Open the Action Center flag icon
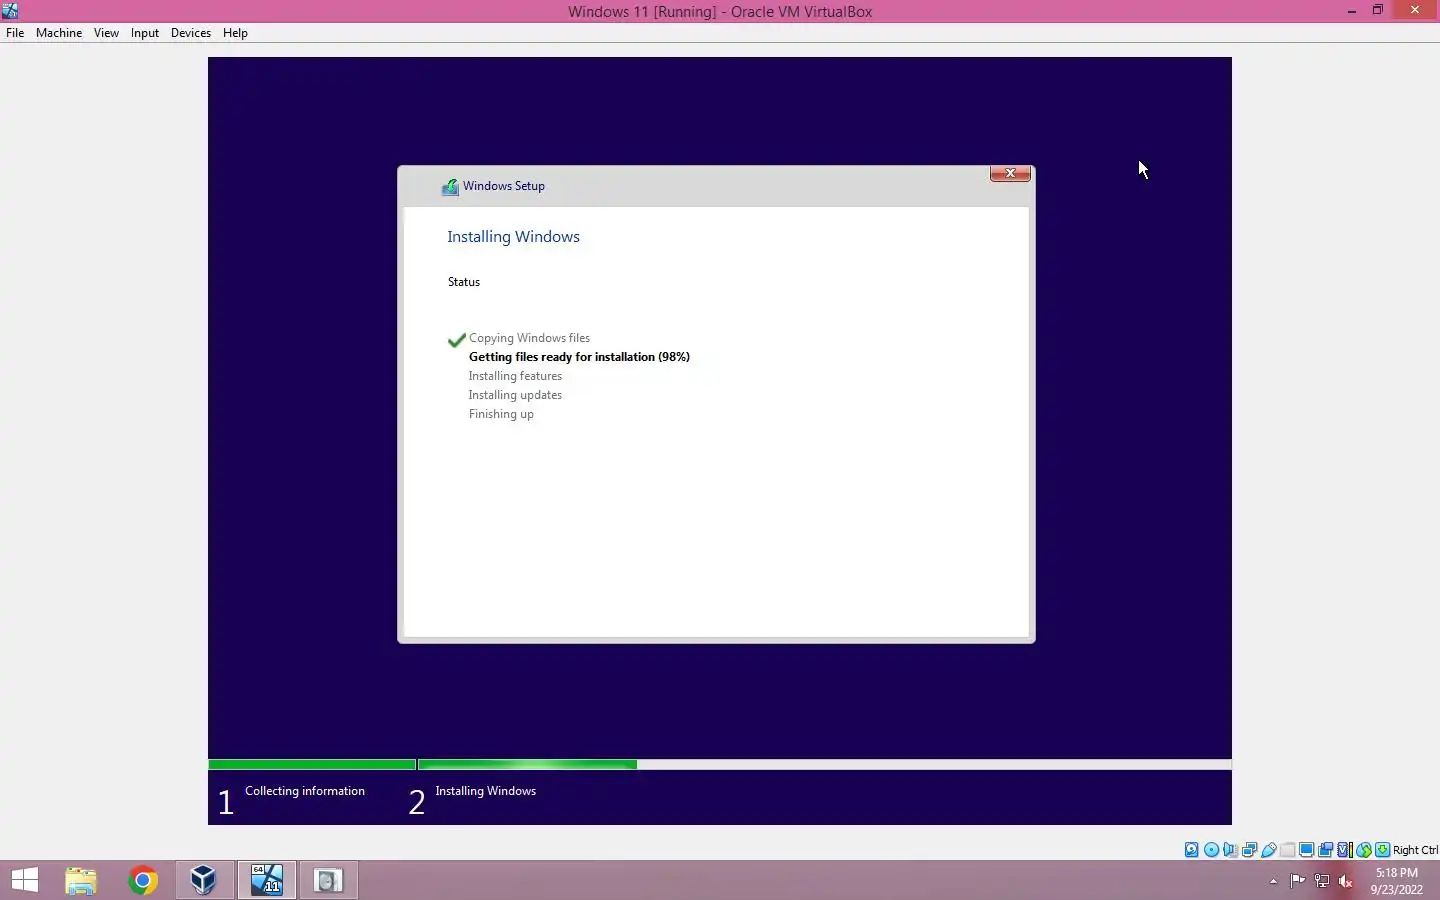The image size is (1440, 900). point(1297,881)
